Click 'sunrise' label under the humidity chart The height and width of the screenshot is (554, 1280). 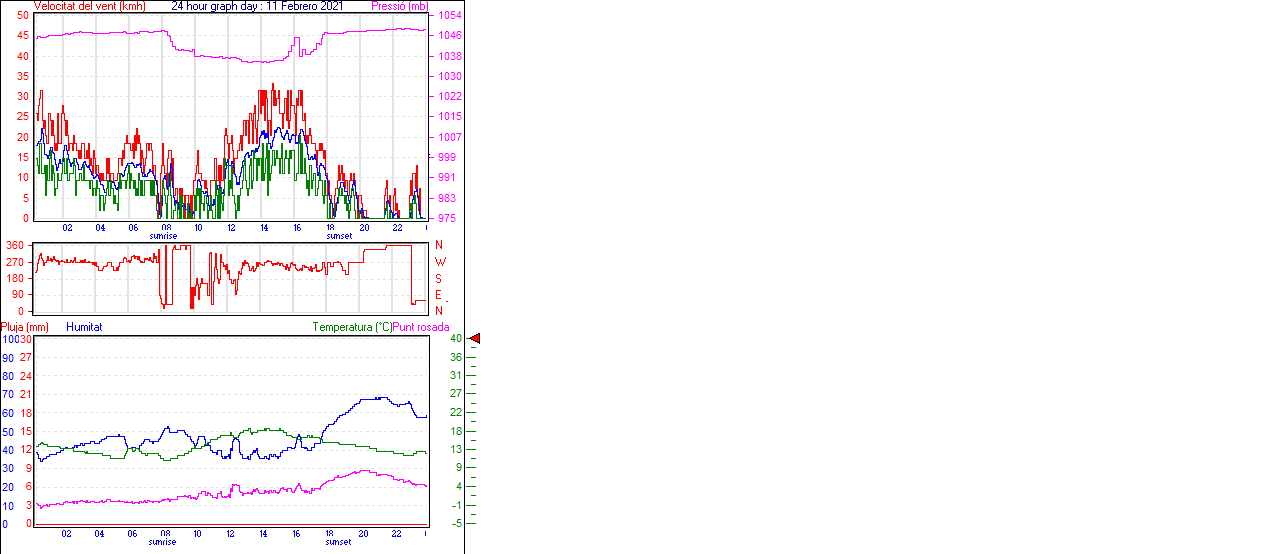(163, 542)
